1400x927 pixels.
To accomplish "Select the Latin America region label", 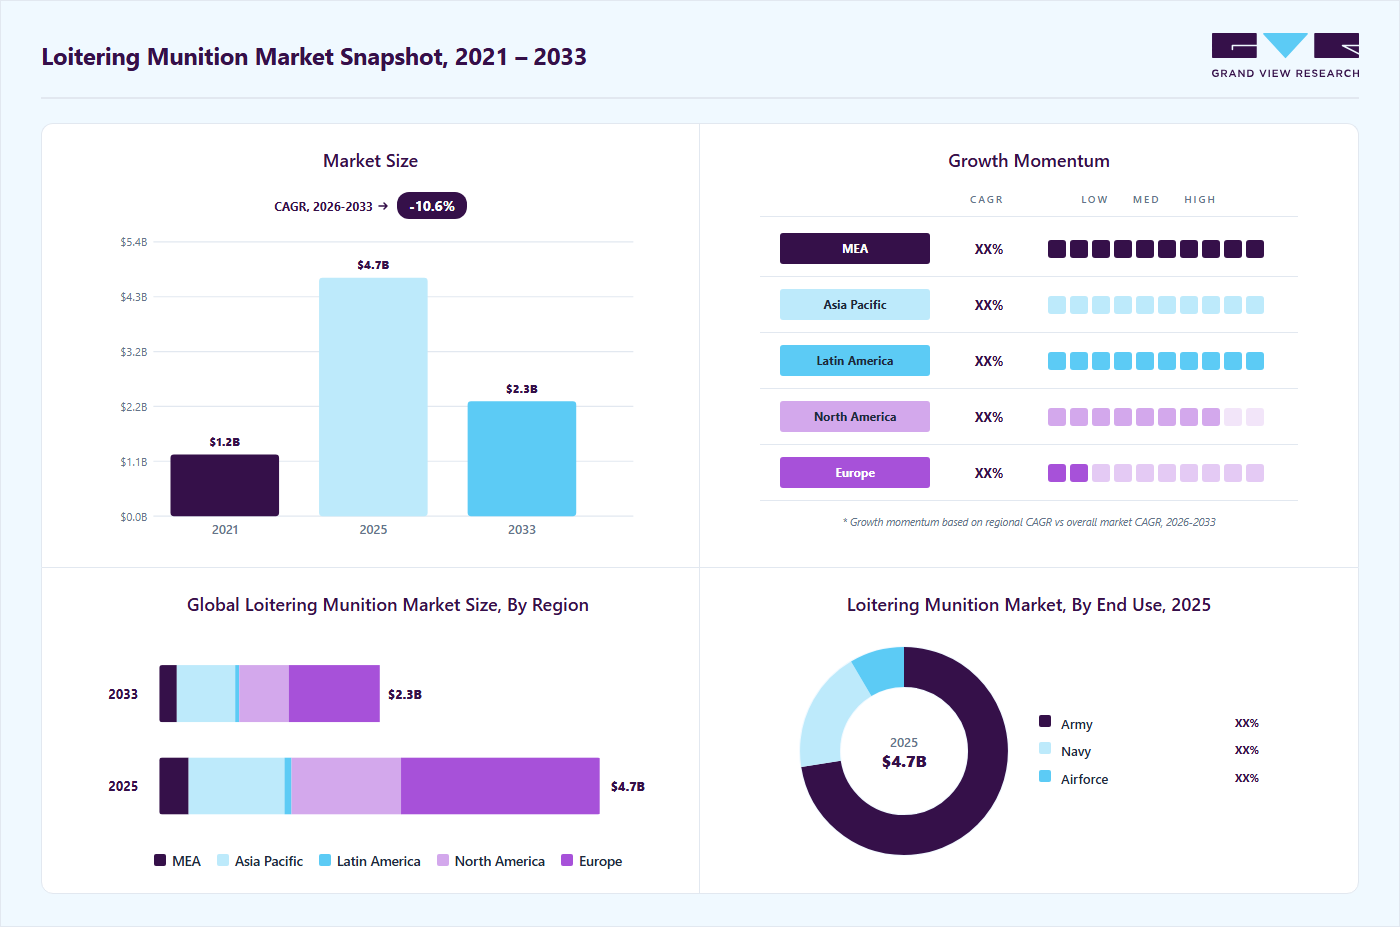I will pos(855,361).
